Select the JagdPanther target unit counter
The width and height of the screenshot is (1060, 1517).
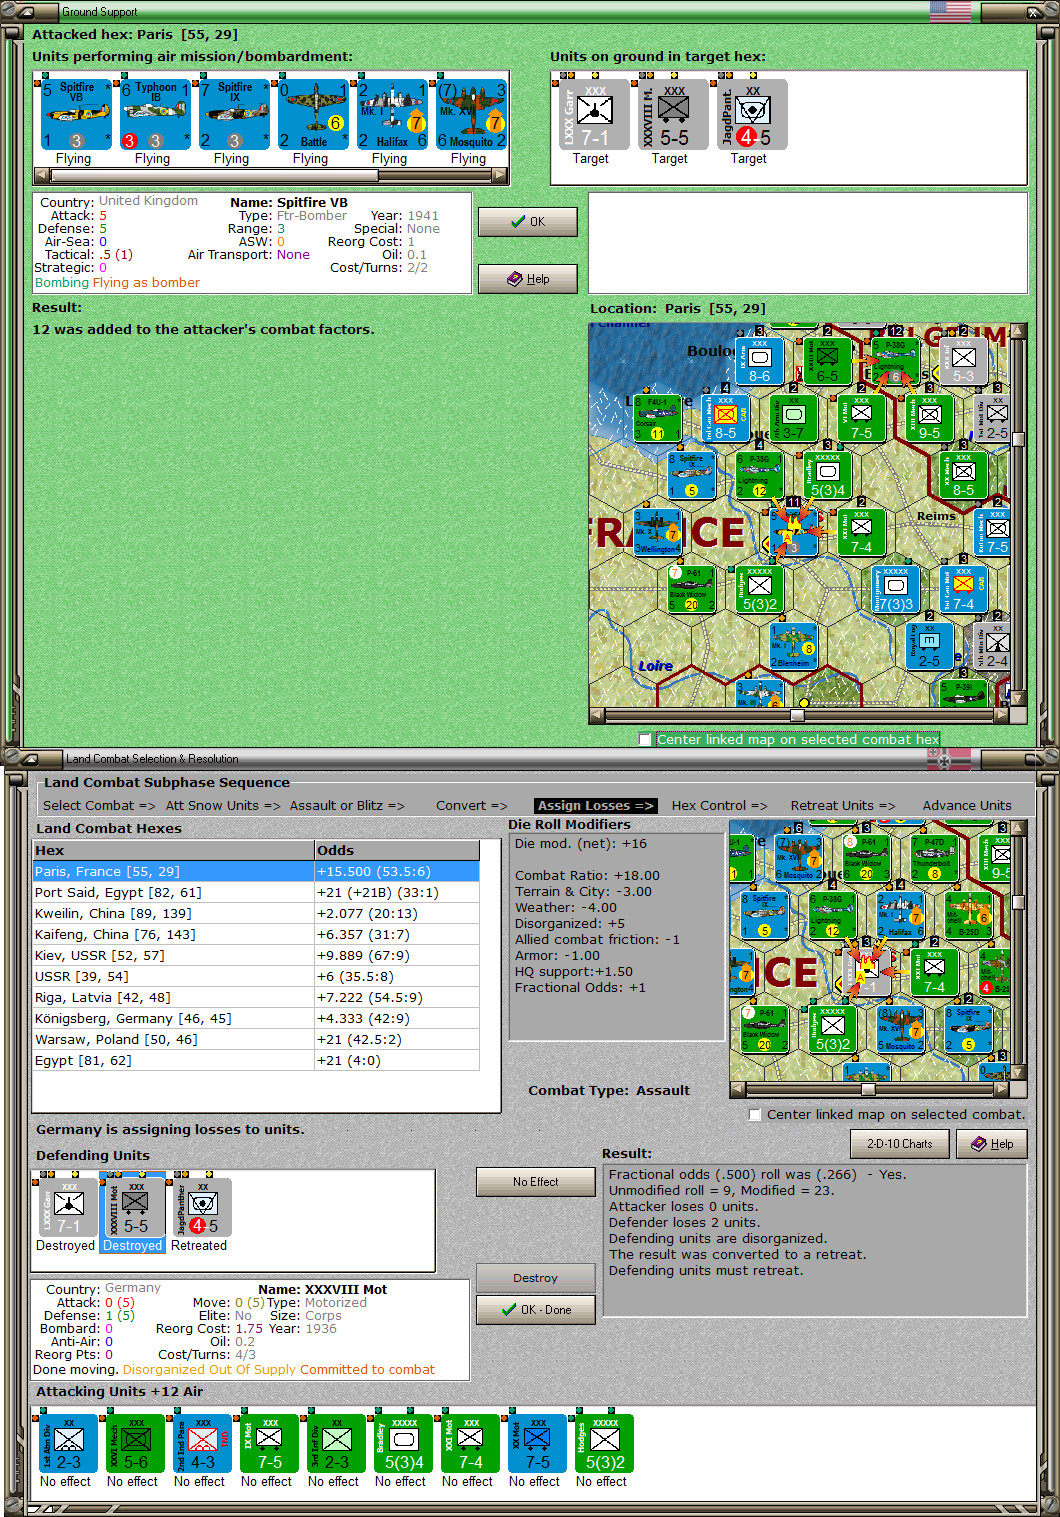coord(752,115)
